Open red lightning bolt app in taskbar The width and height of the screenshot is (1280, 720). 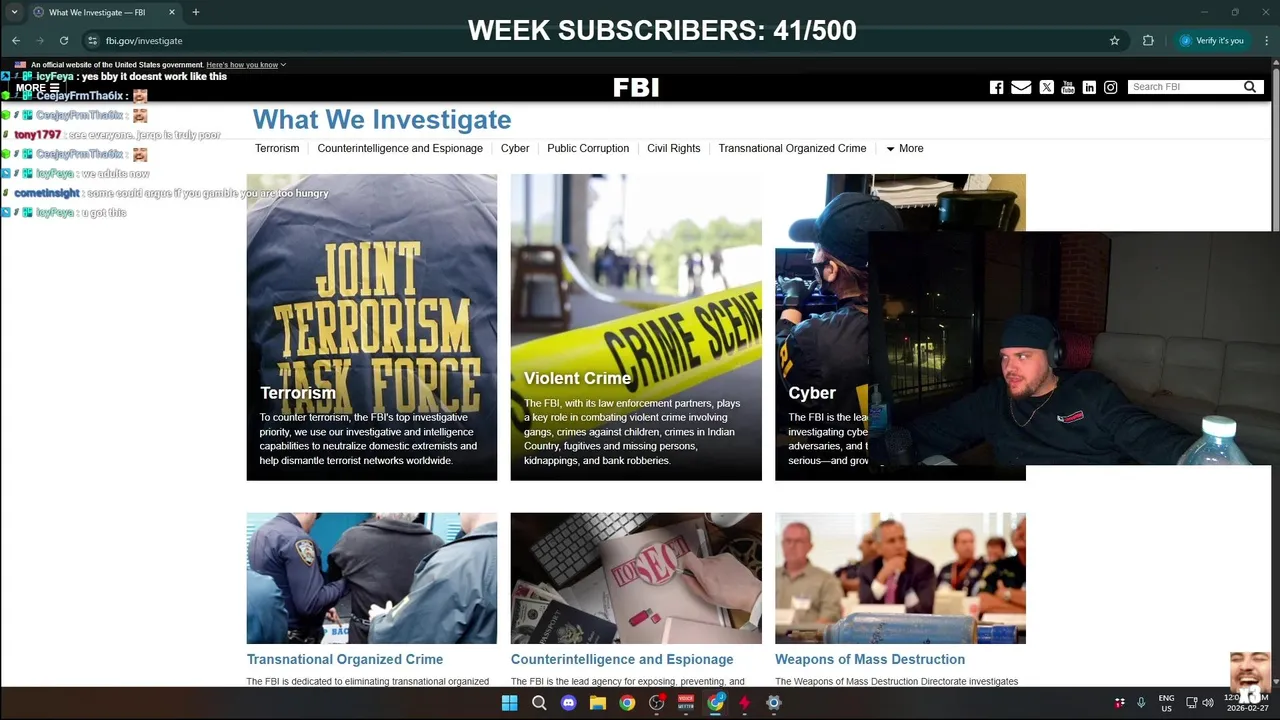click(744, 703)
